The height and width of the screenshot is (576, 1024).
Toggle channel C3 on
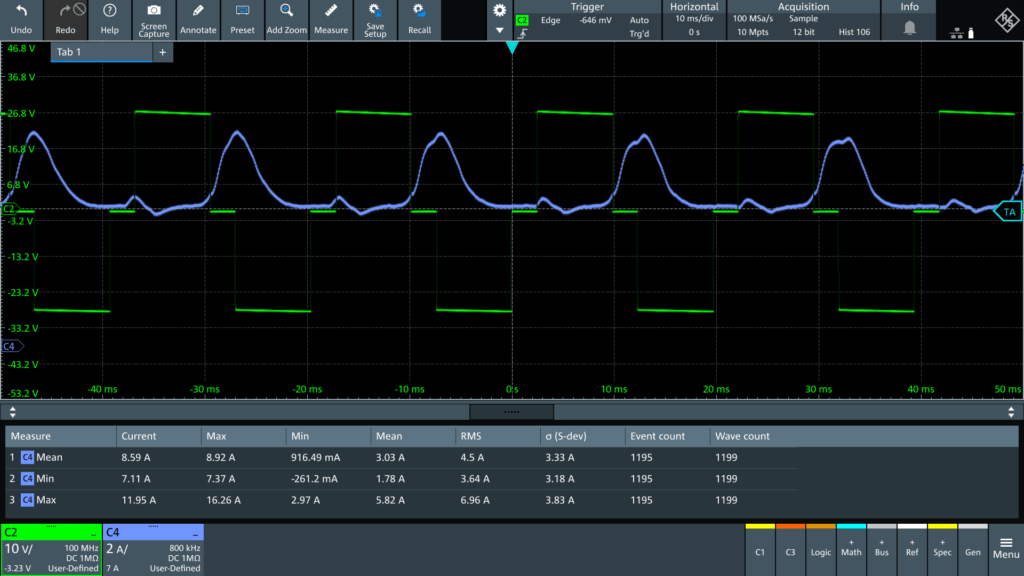point(790,549)
